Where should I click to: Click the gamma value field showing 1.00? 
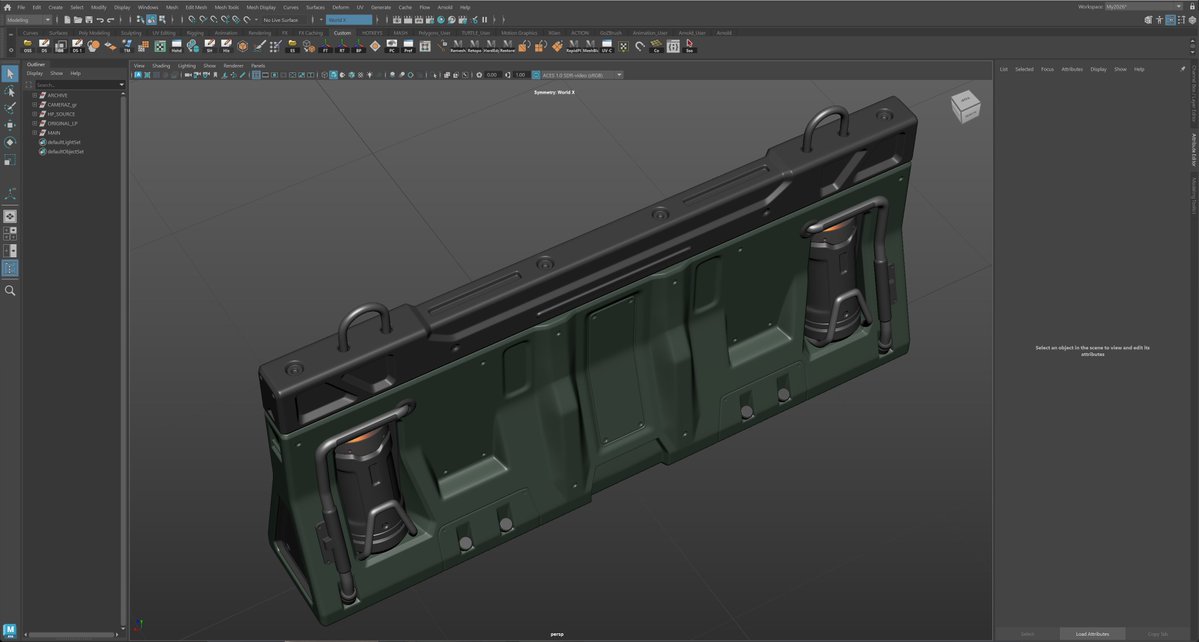(x=520, y=75)
